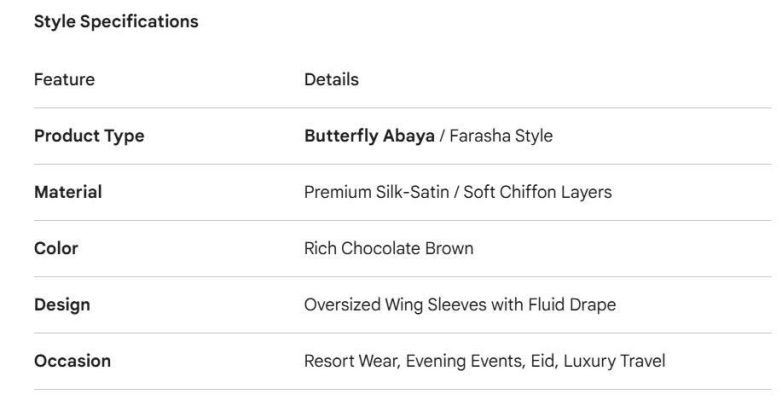Click the Product Type row label
The width and height of the screenshot is (782, 400).
coord(89,136)
